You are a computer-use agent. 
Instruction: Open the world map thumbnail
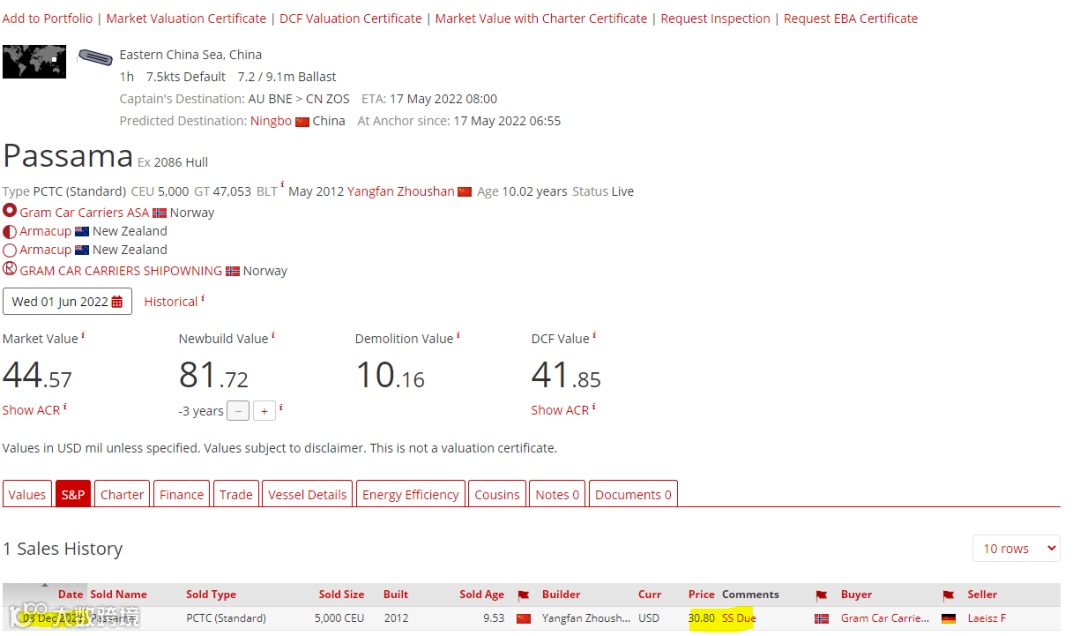[x=34, y=62]
